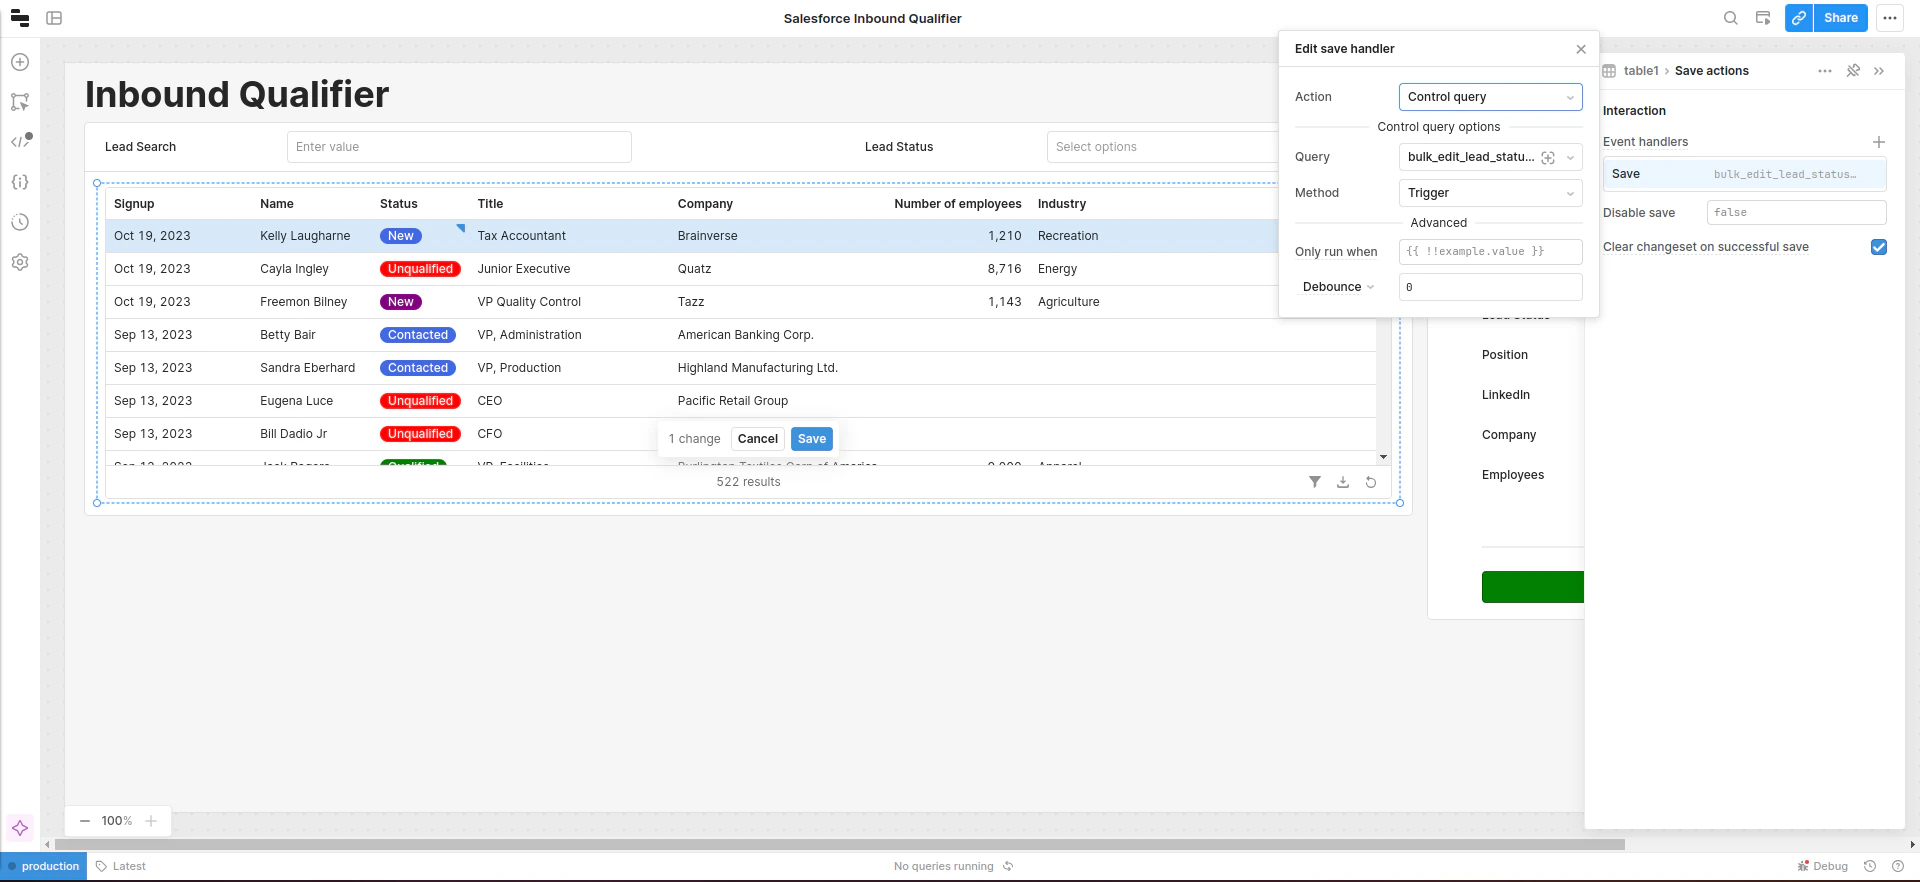1920x882 pixels.
Task: Click the Lead Search input field
Action: point(459,147)
